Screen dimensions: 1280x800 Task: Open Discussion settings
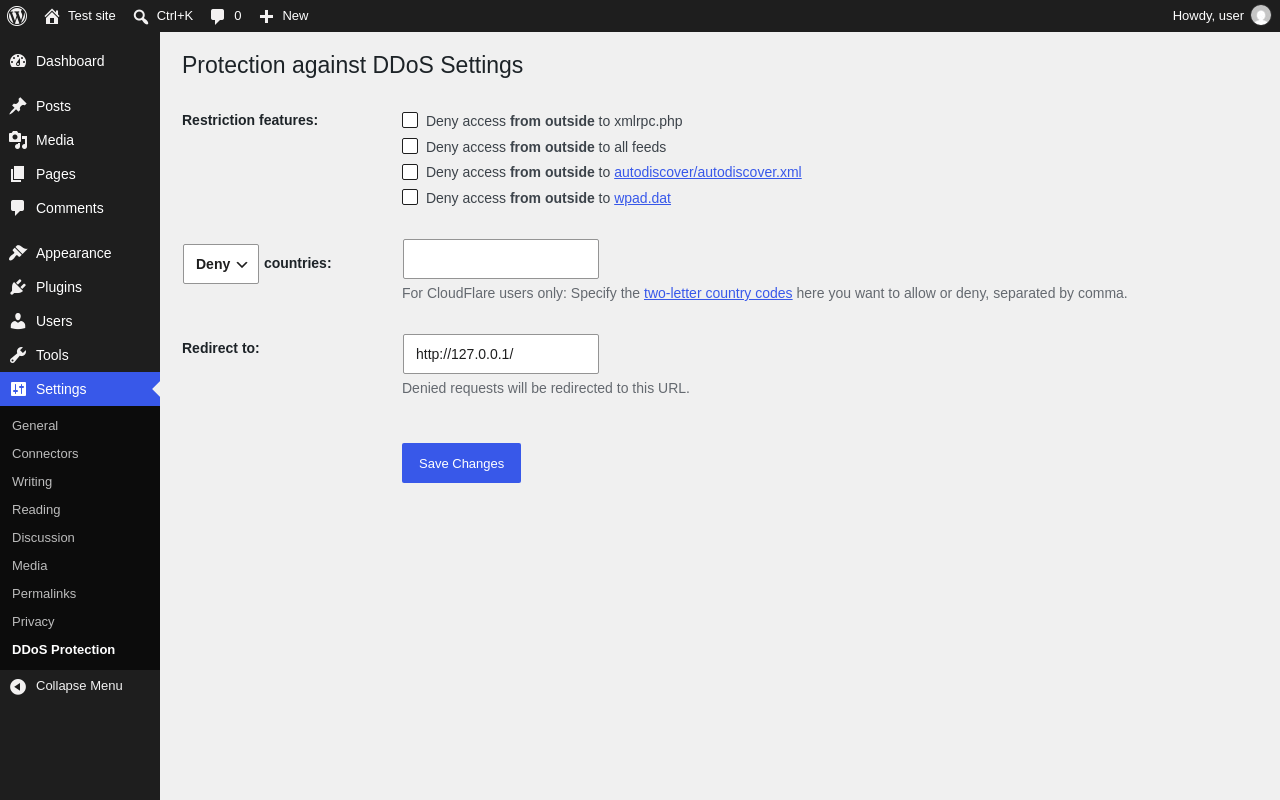(43, 537)
